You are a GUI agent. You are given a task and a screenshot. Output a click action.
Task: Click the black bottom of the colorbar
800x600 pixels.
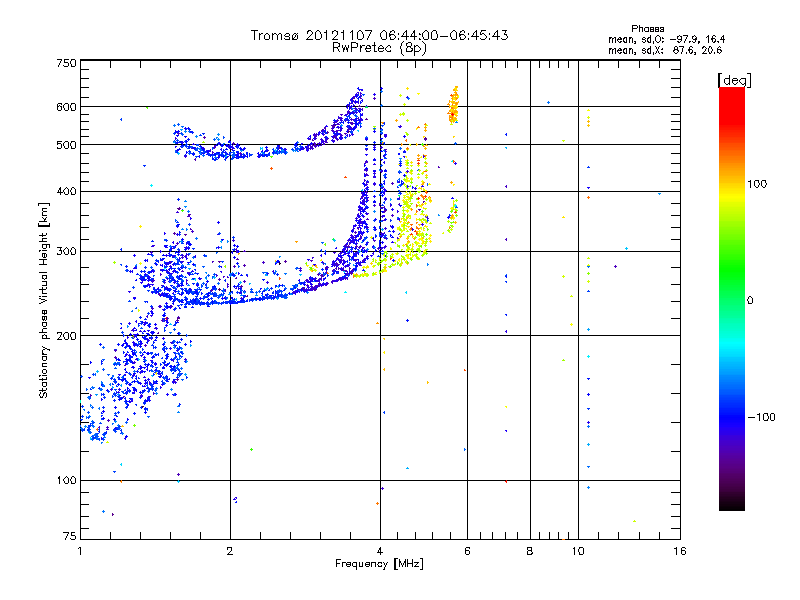point(732,506)
